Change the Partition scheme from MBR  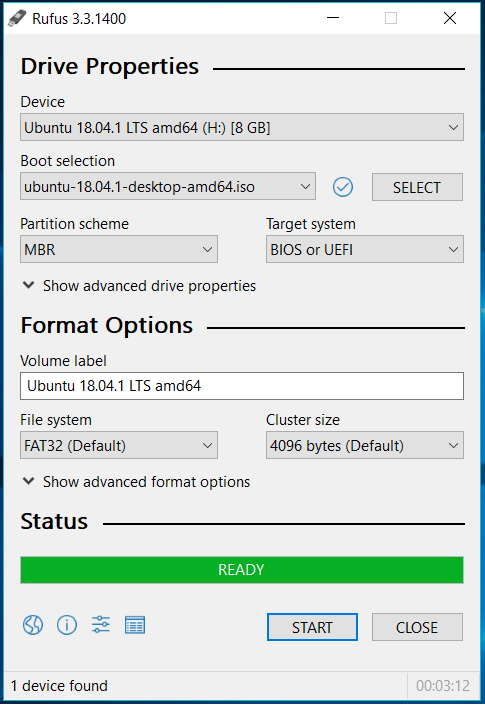(119, 249)
